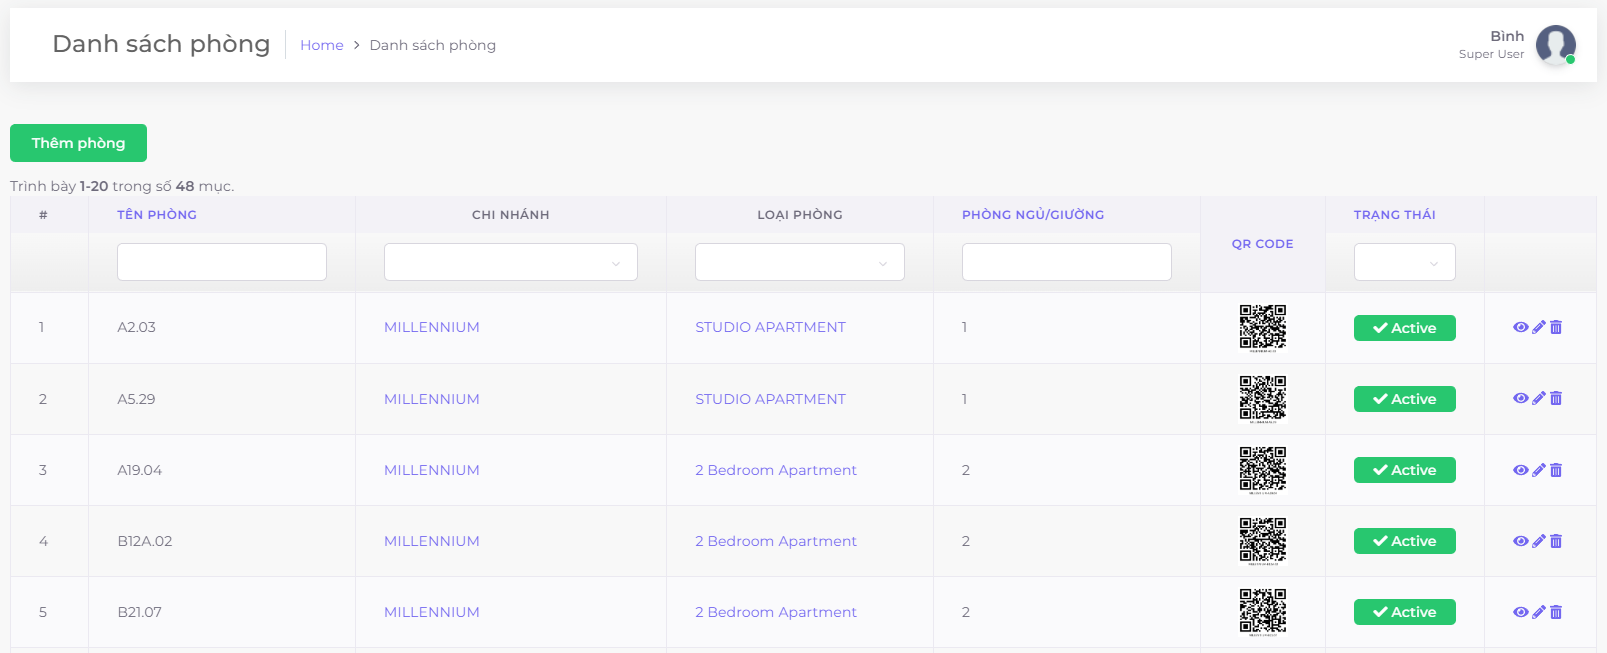
Task: Go to Home breadcrumb link
Action: click(x=321, y=45)
